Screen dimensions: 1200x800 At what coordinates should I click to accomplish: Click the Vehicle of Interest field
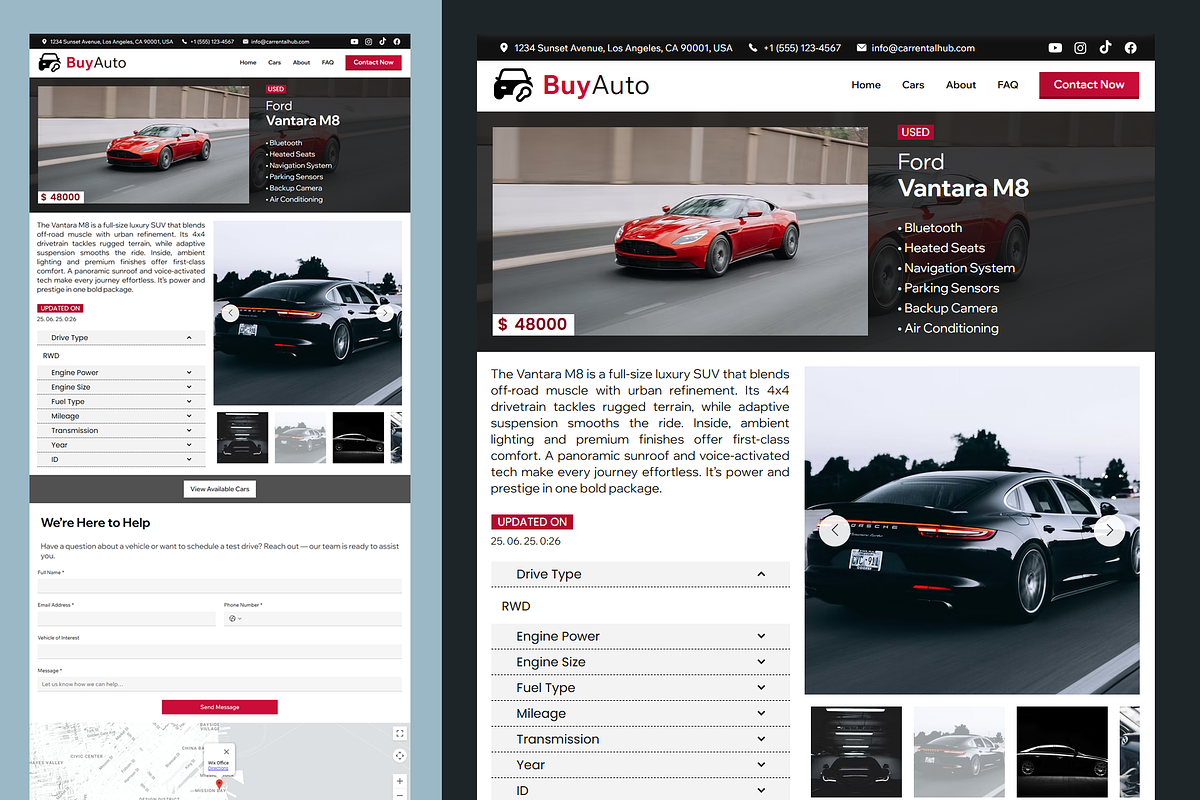pyautogui.click(x=220, y=651)
